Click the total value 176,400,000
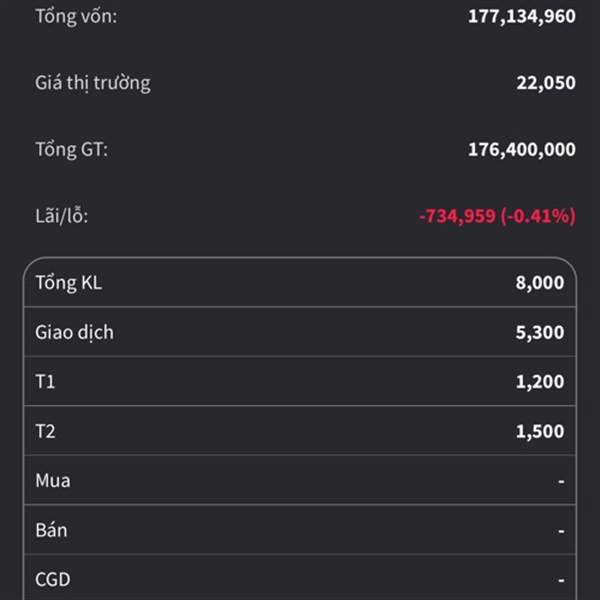 [x=522, y=149]
